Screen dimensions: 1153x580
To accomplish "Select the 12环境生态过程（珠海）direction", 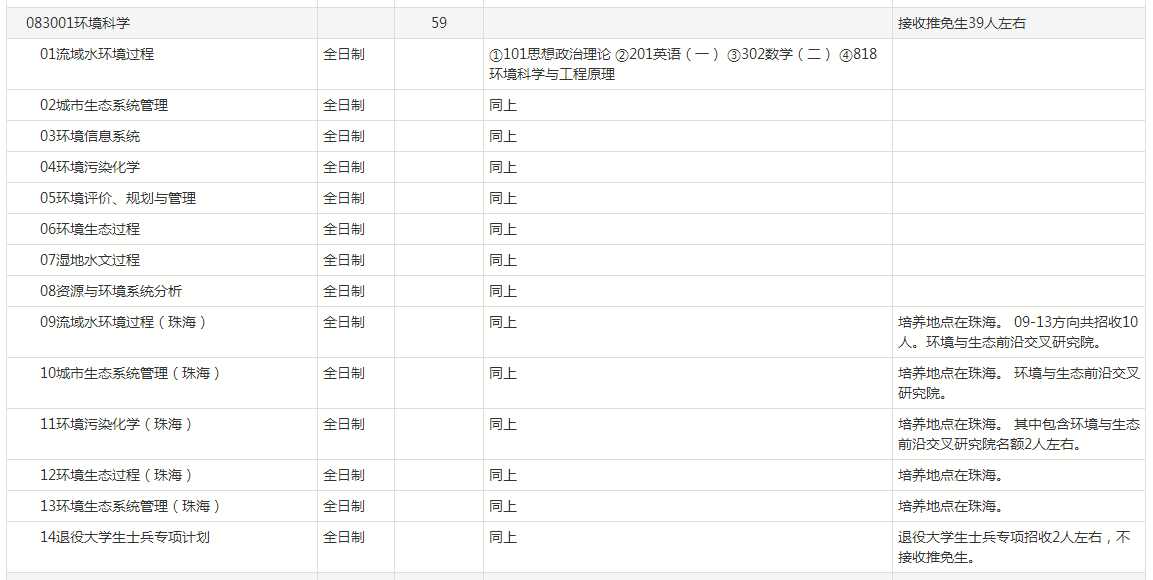I will pyautogui.click(x=117, y=475).
